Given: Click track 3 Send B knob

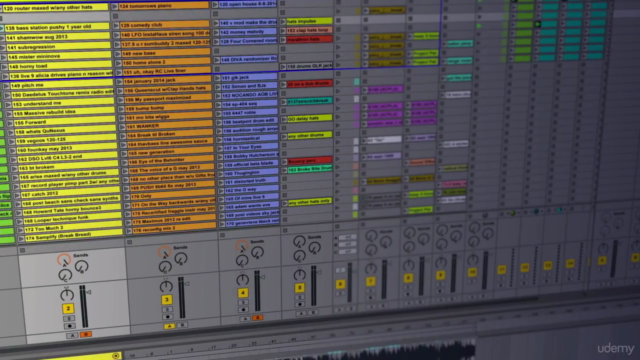Looking at the screenshot, I should click(181, 258).
